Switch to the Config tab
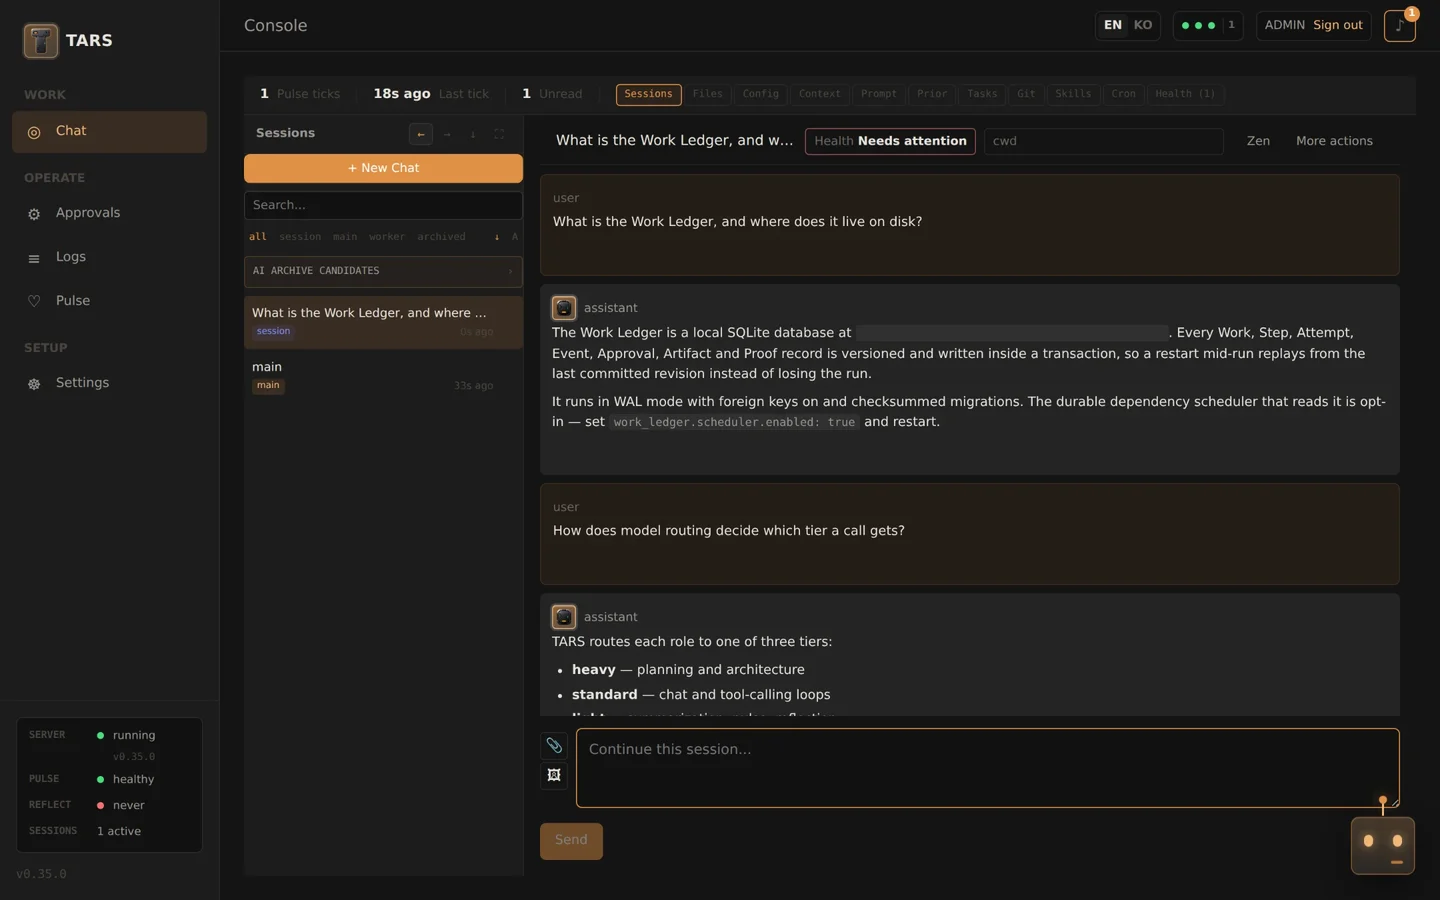Screen dimensions: 1440x900 (760, 94)
